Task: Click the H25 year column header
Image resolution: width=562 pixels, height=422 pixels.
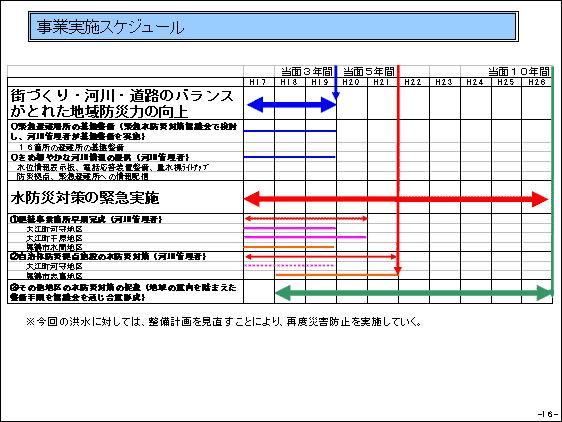Action: pos(506,82)
